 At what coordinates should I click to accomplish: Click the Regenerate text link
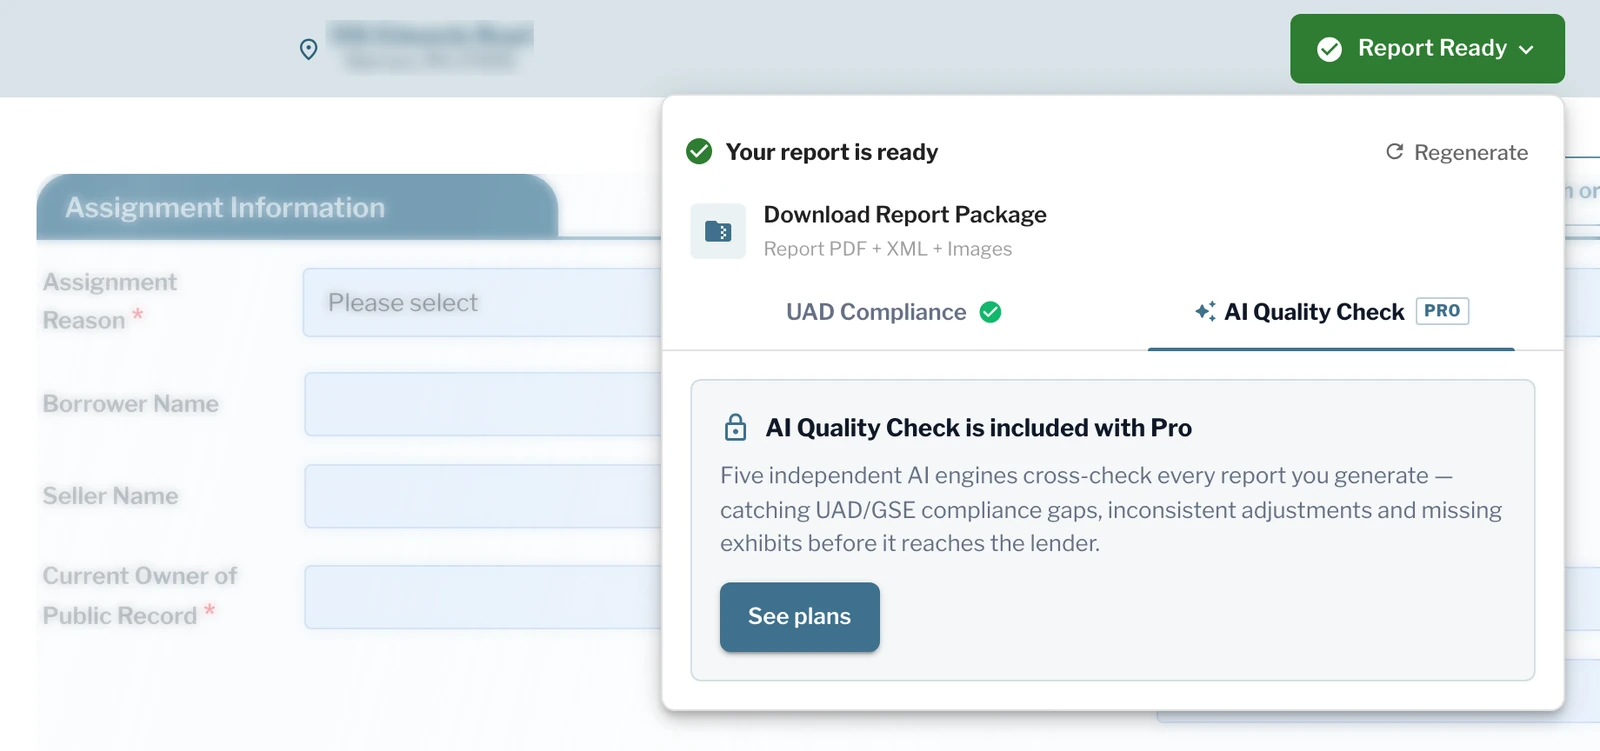1471,152
